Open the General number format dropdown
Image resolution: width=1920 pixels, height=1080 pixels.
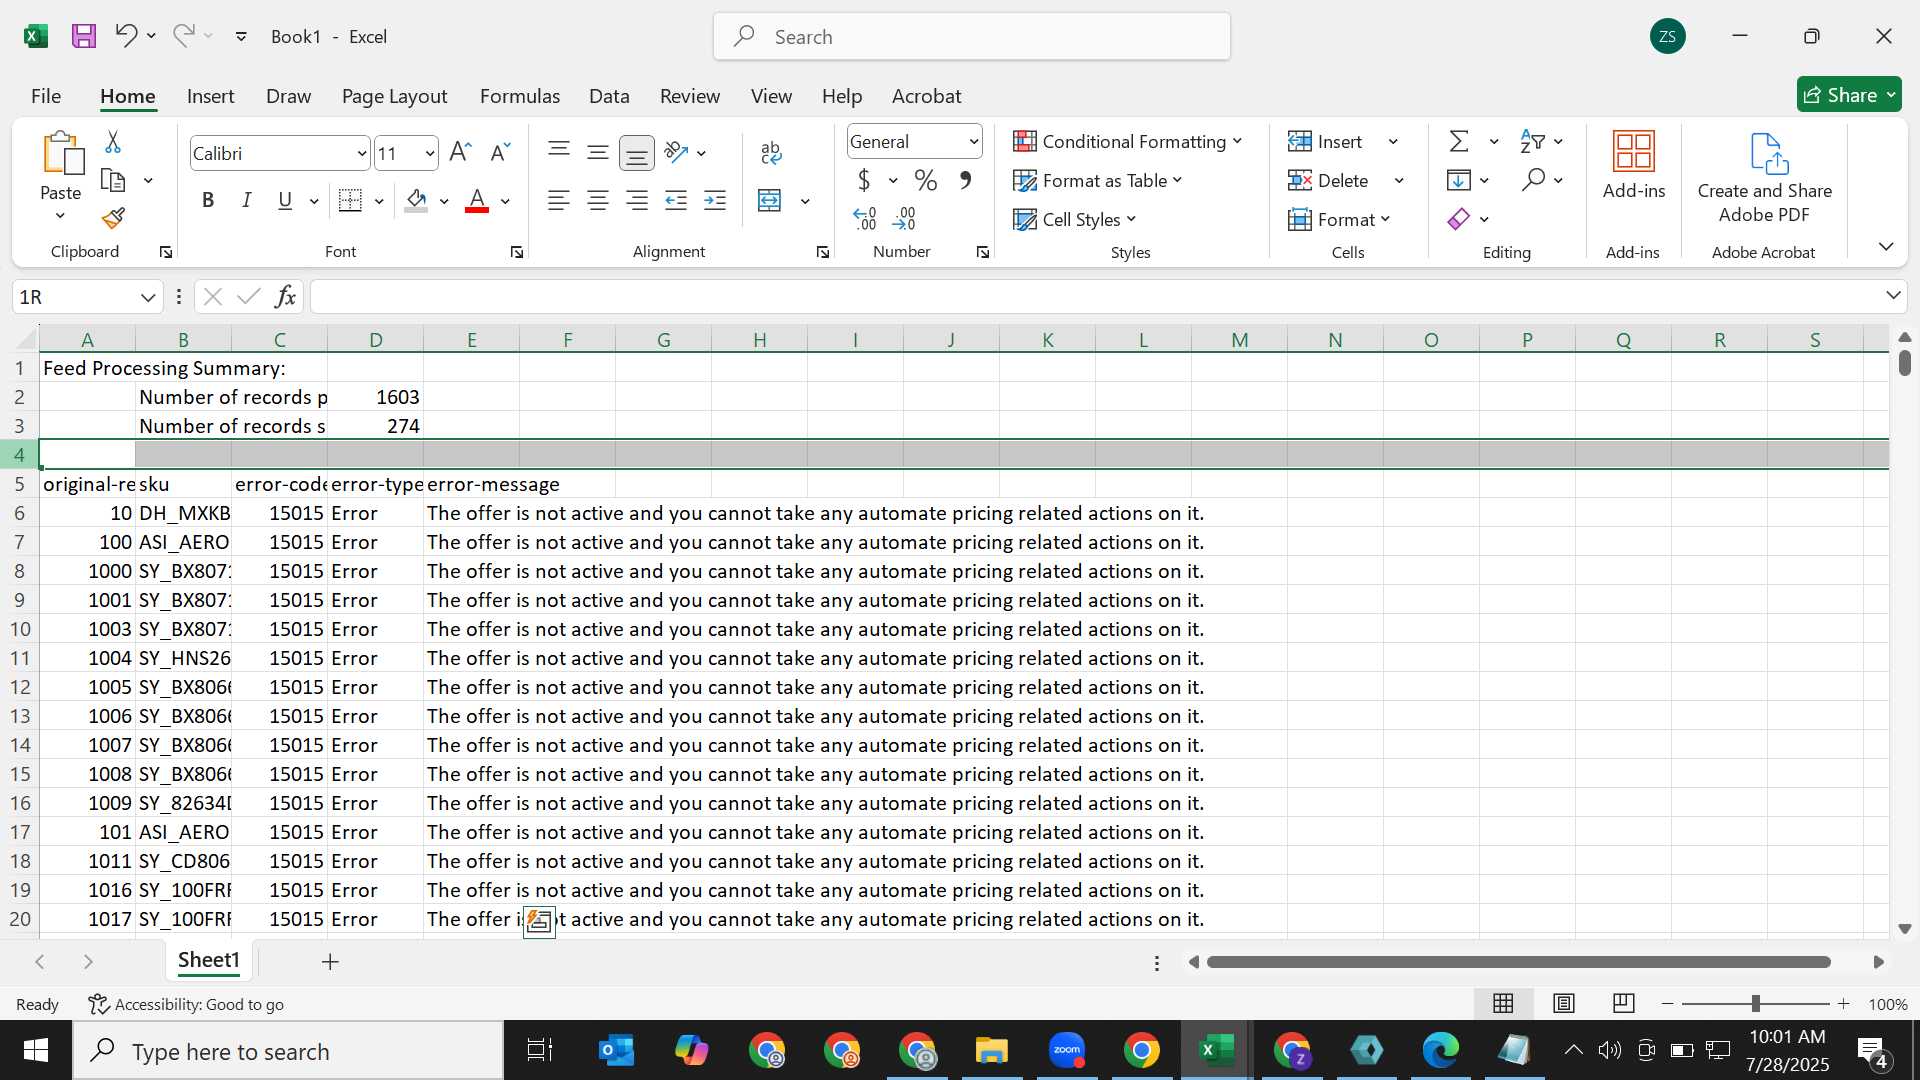pyautogui.click(x=973, y=142)
